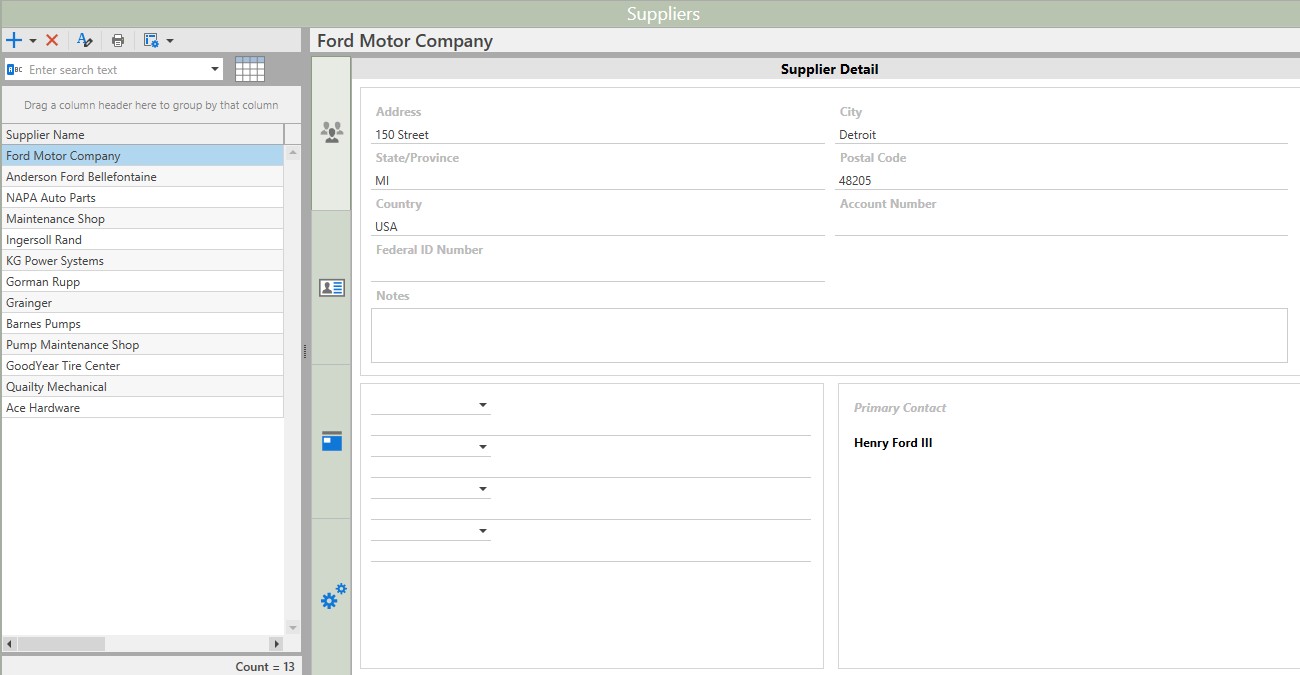Pick Ace Hardware from the supplier list
The width and height of the screenshot is (1300, 675).
(143, 408)
